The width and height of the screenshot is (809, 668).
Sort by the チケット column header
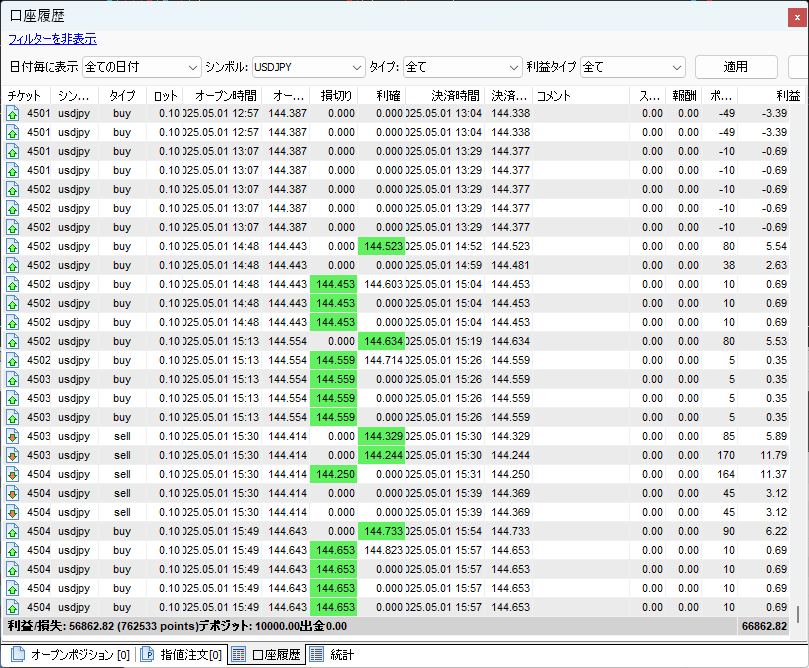point(26,95)
